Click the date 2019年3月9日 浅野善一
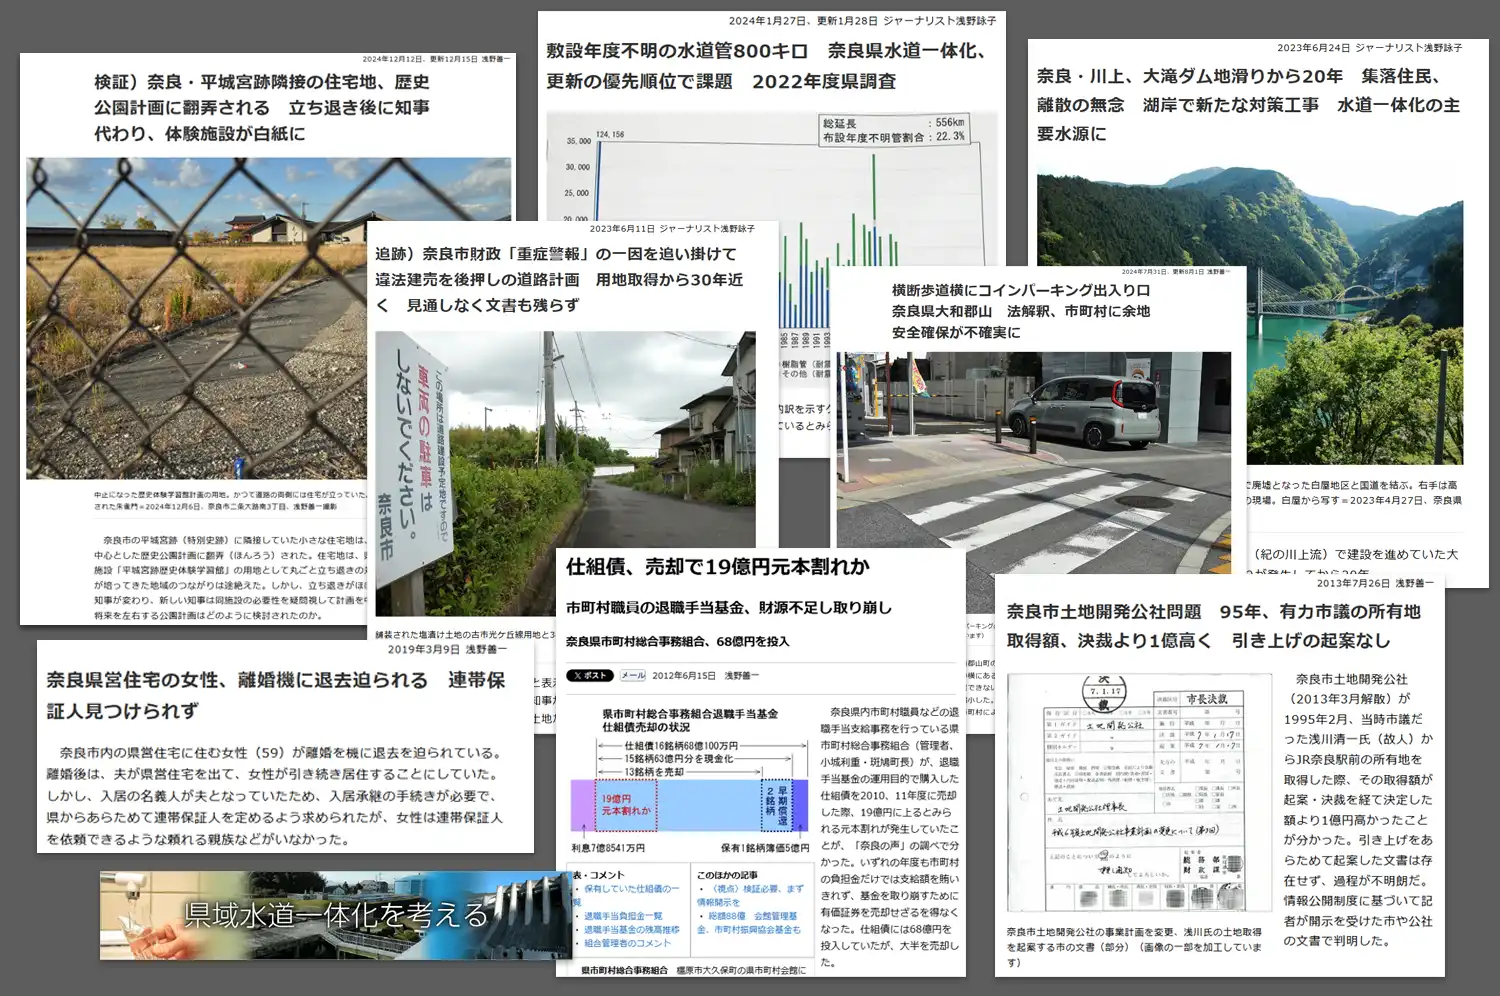Image resolution: width=1500 pixels, height=996 pixels. 446,649
